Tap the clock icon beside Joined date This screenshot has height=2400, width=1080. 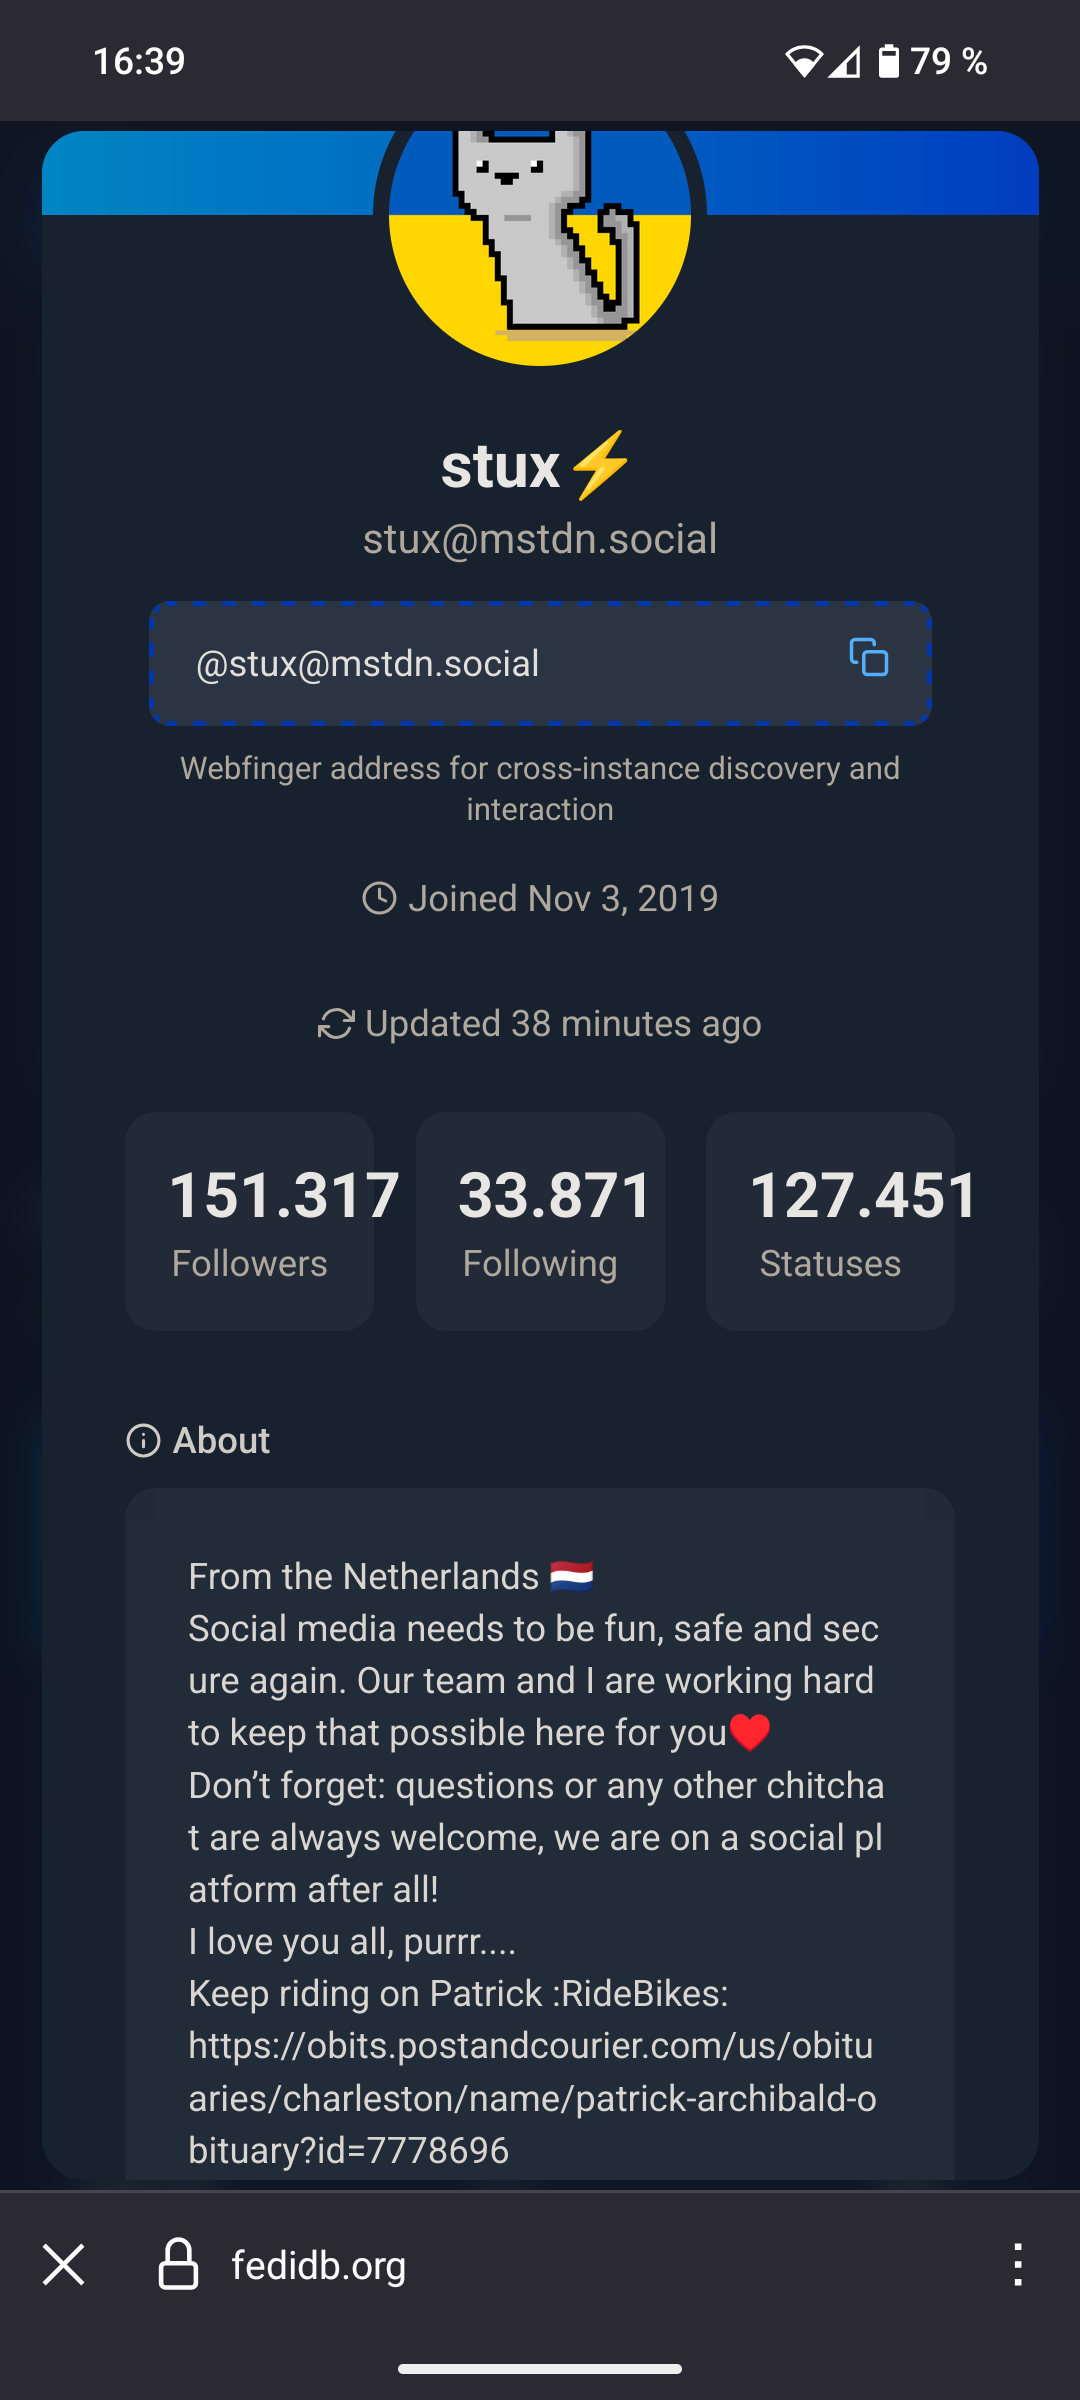click(379, 898)
